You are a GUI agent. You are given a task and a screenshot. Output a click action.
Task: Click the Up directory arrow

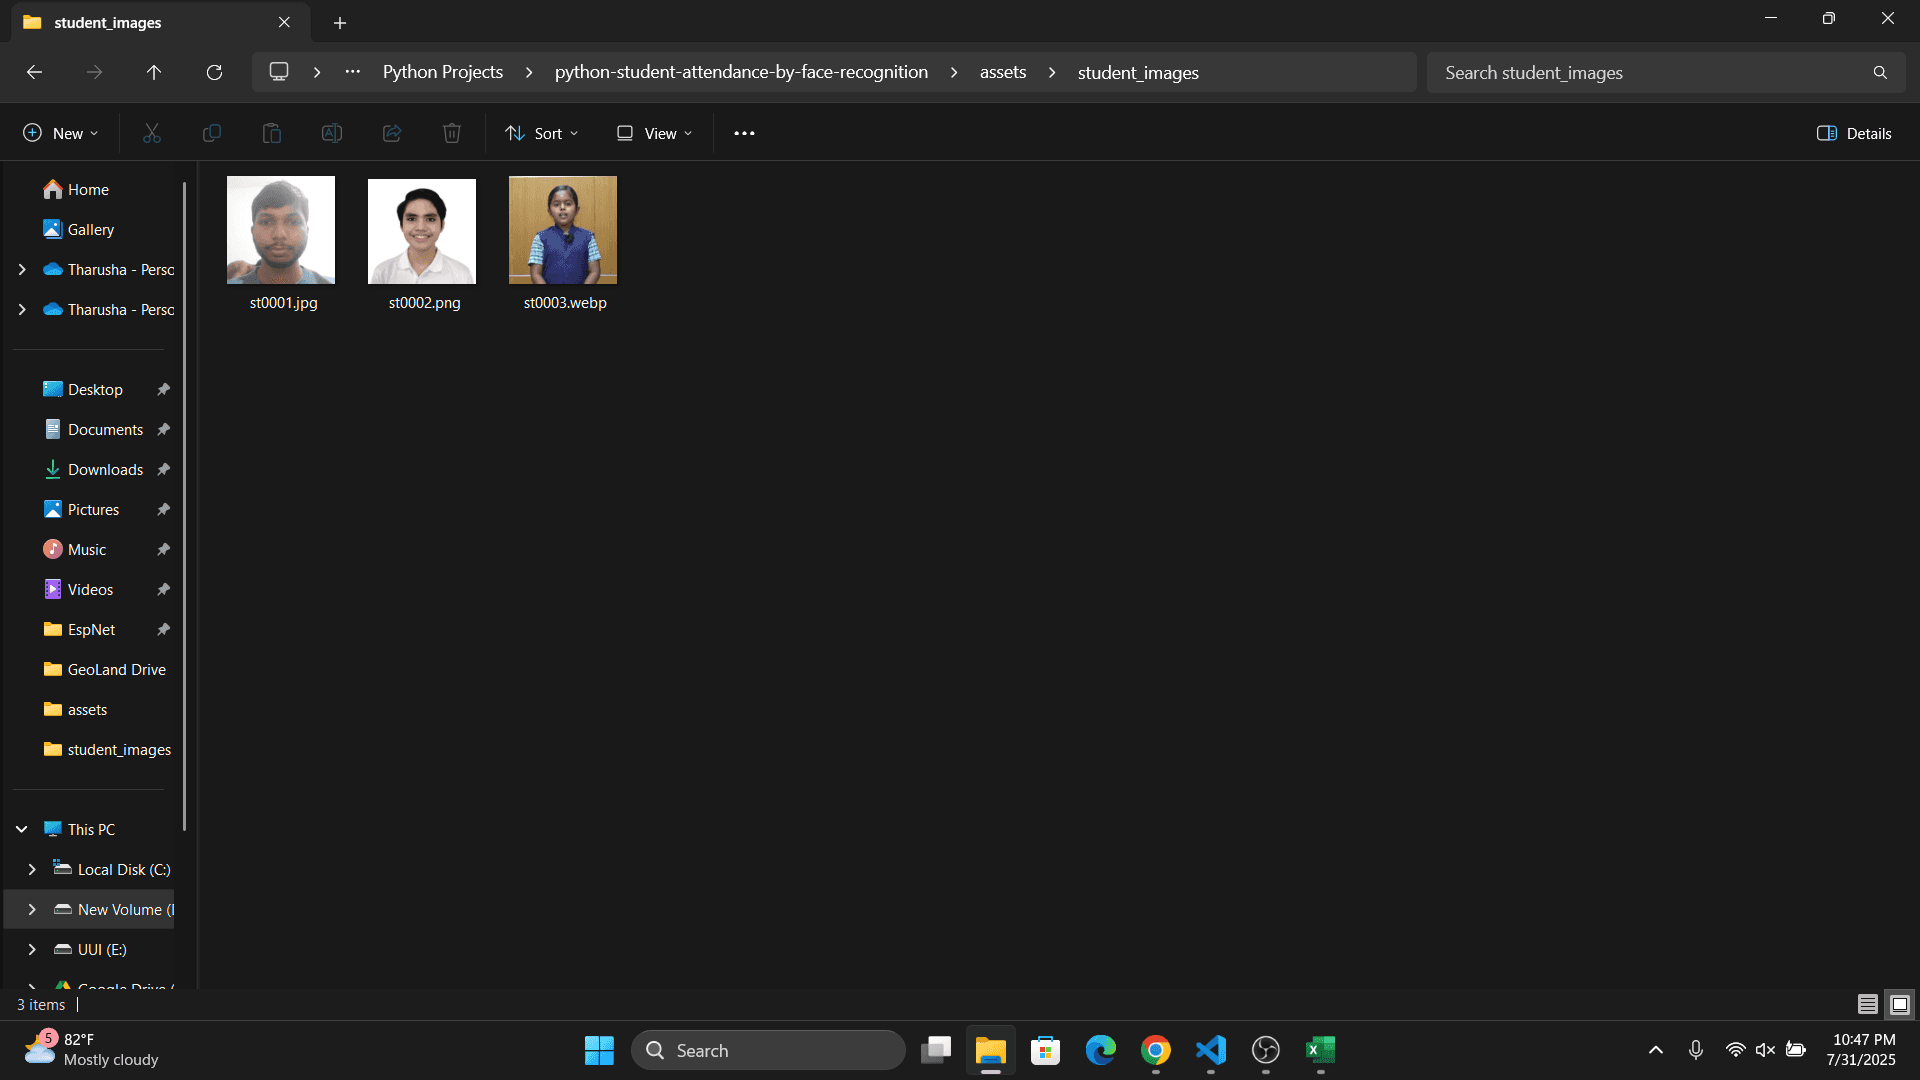point(154,72)
